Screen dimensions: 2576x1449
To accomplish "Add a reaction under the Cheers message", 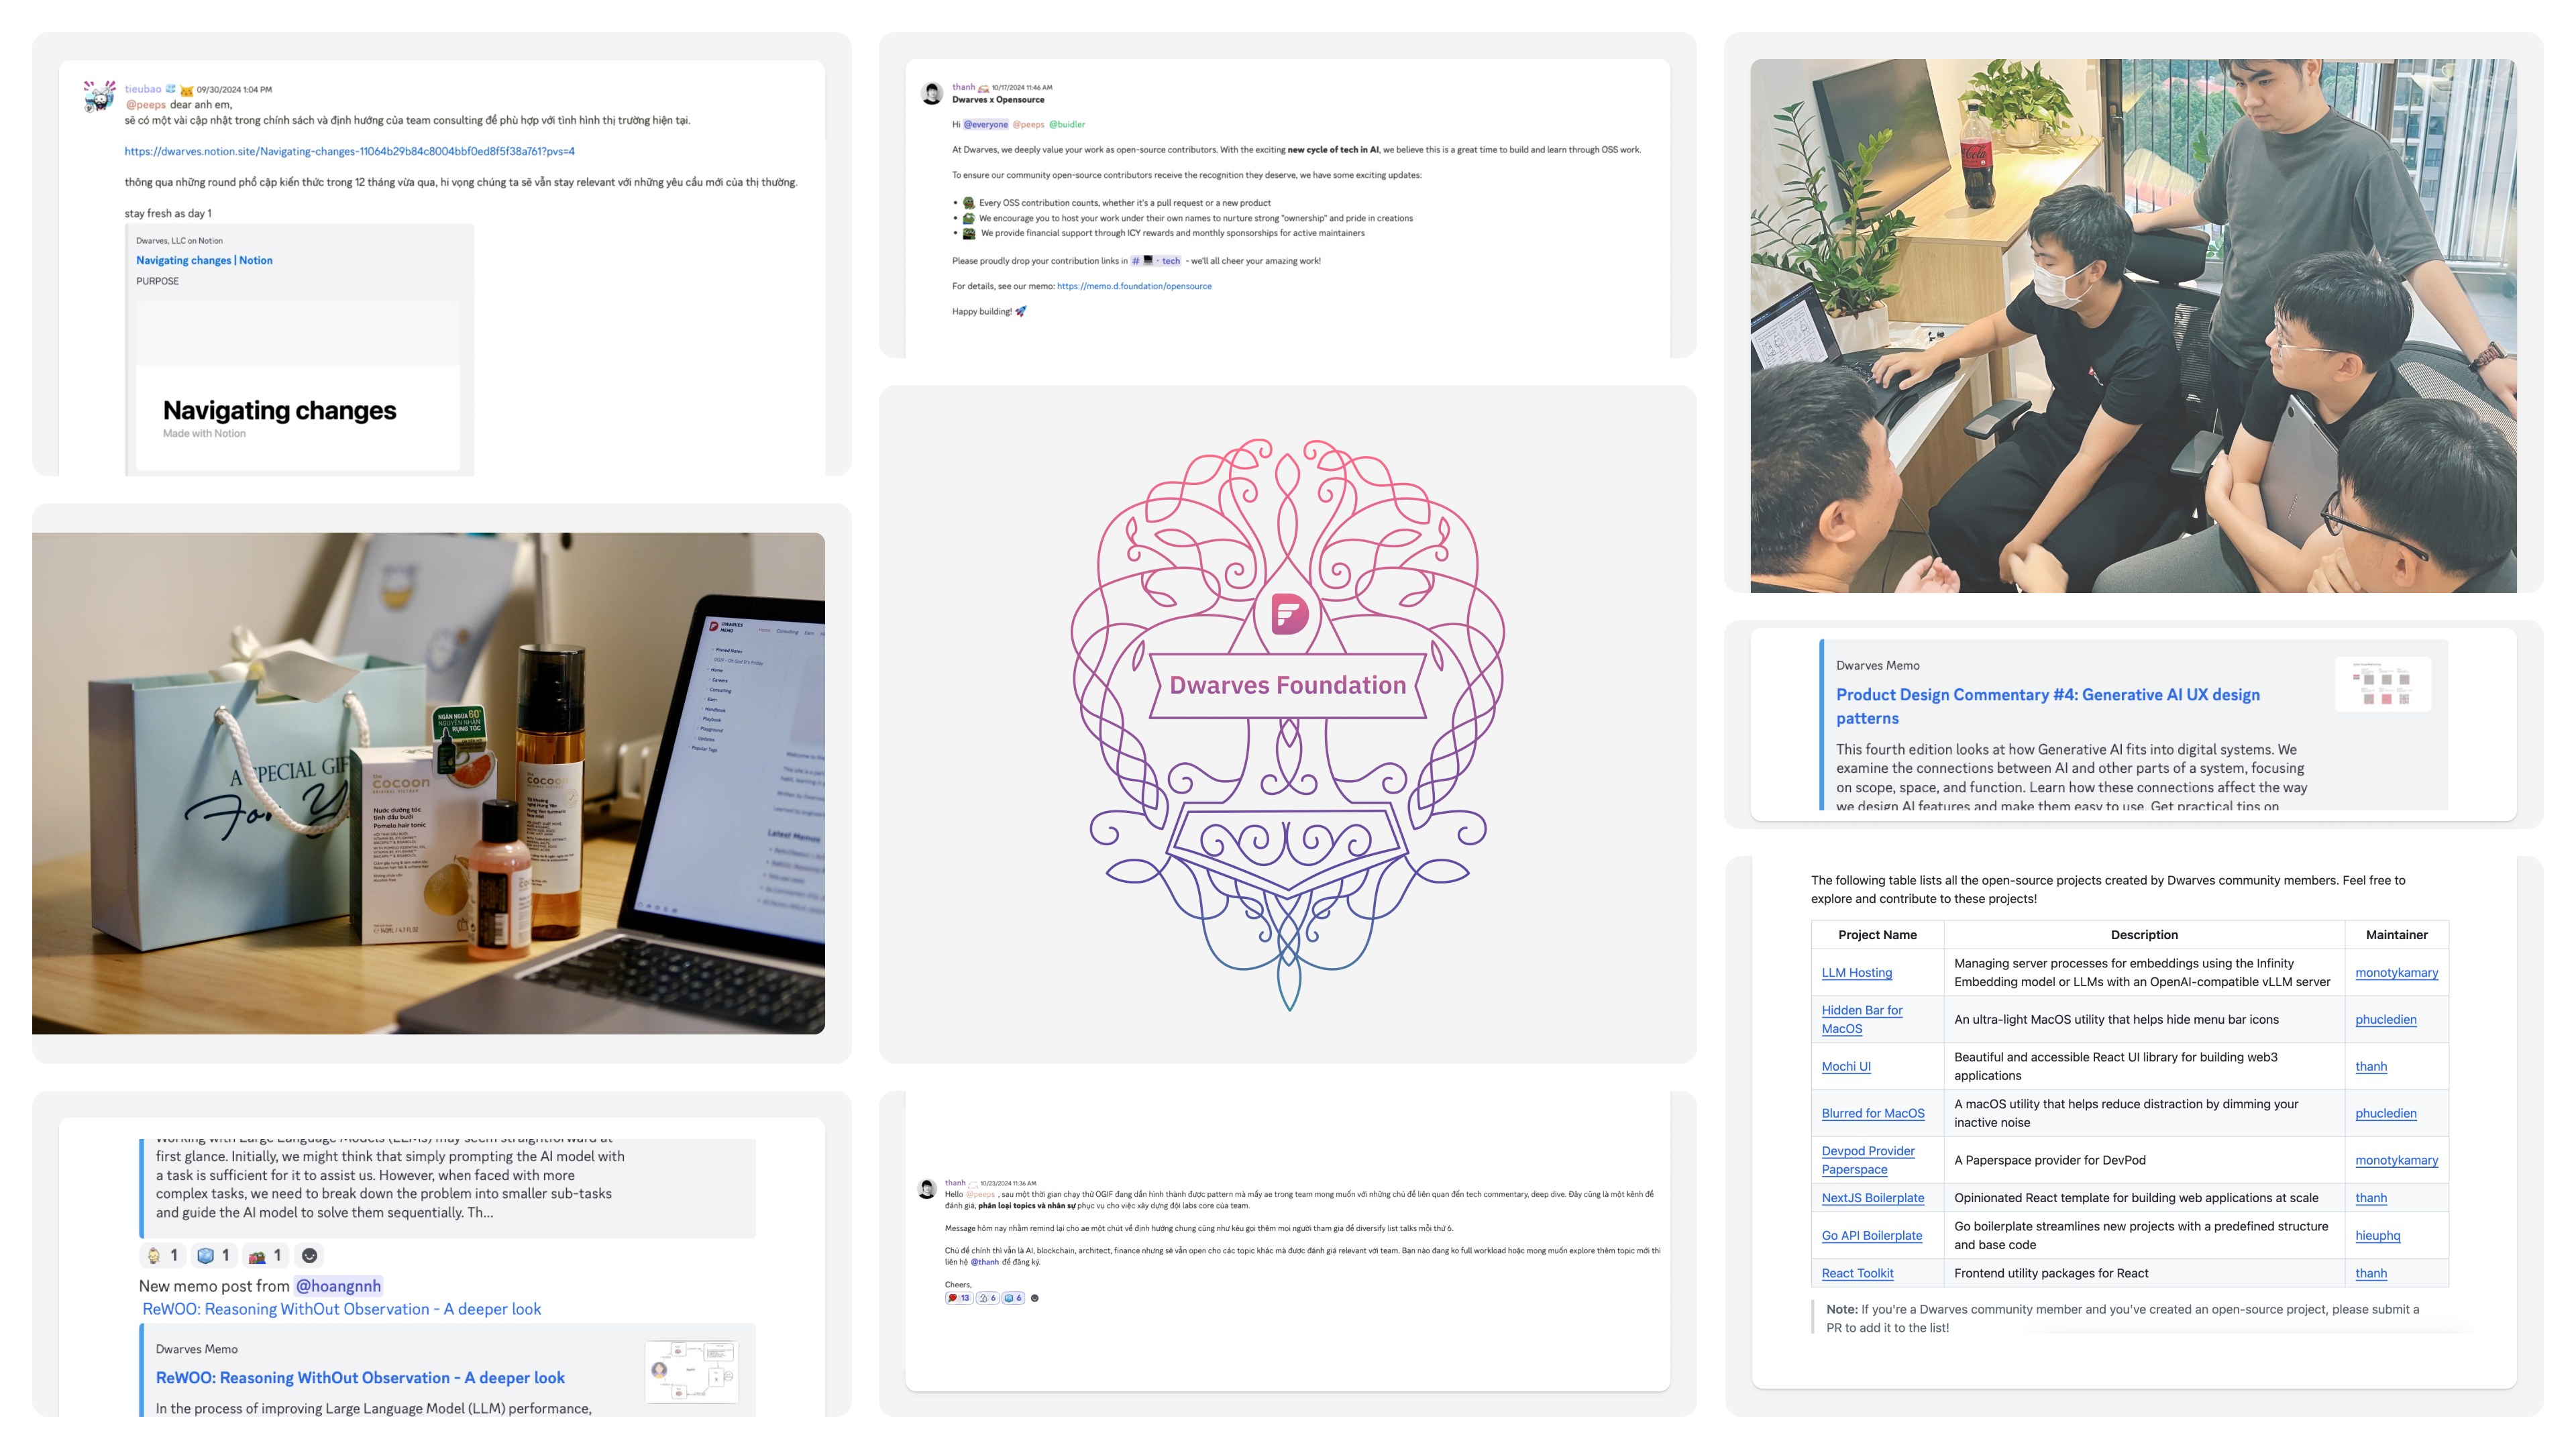I will pyautogui.click(x=1035, y=1298).
